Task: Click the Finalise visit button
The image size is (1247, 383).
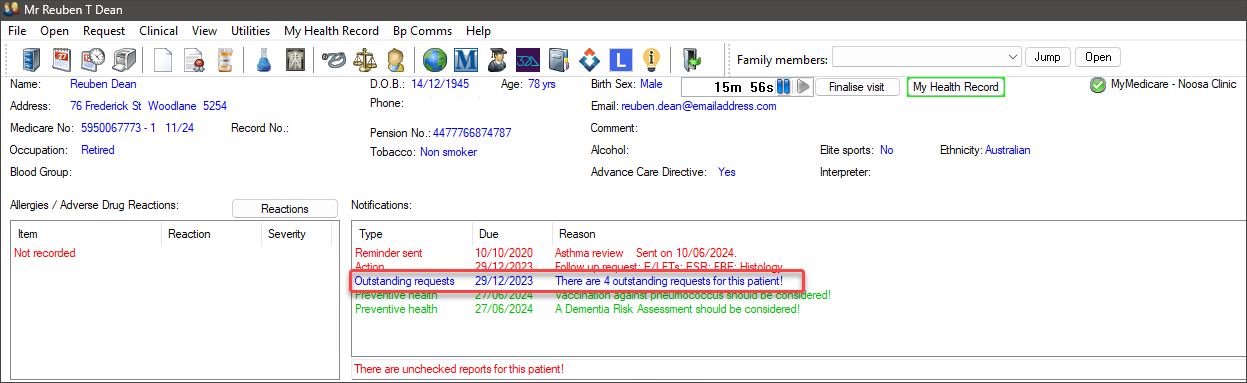Action: pyautogui.click(x=858, y=87)
